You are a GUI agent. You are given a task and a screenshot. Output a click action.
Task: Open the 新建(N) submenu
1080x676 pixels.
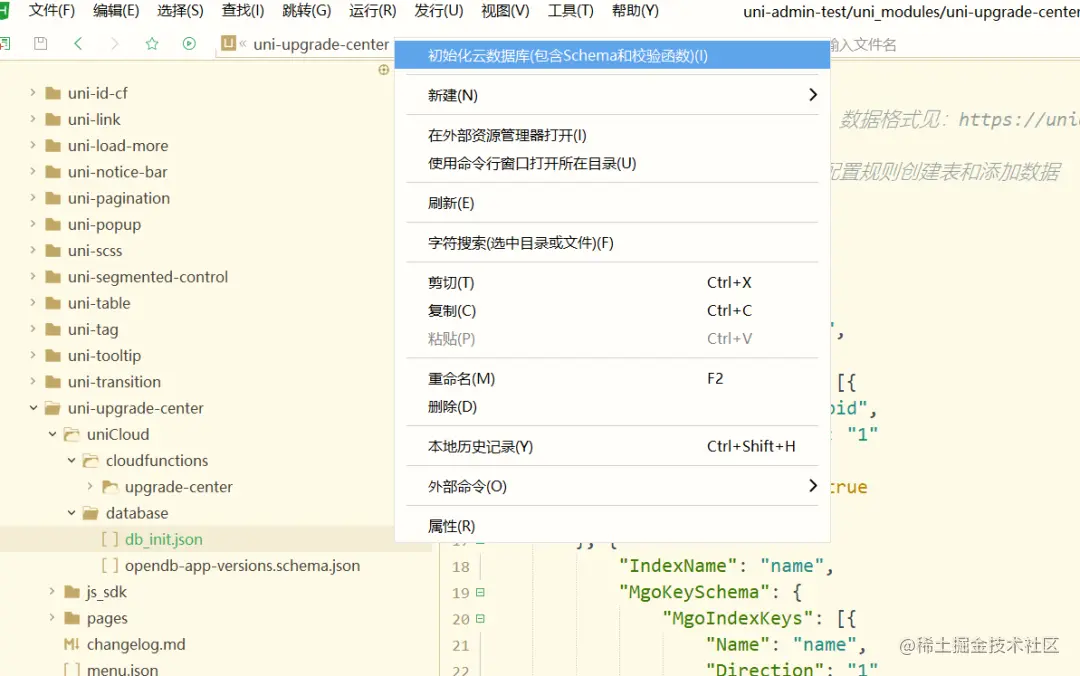(x=612, y=95)
